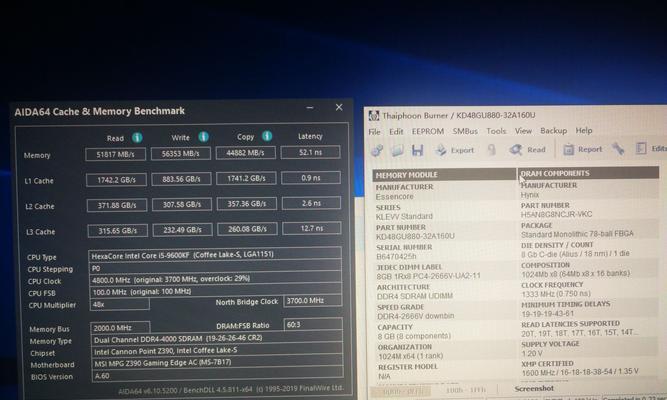The width and height of the screenshot is (667, 400).
Task: Click the L1 Cache Write value 883.56 GB/s
Action: point(181,179)
